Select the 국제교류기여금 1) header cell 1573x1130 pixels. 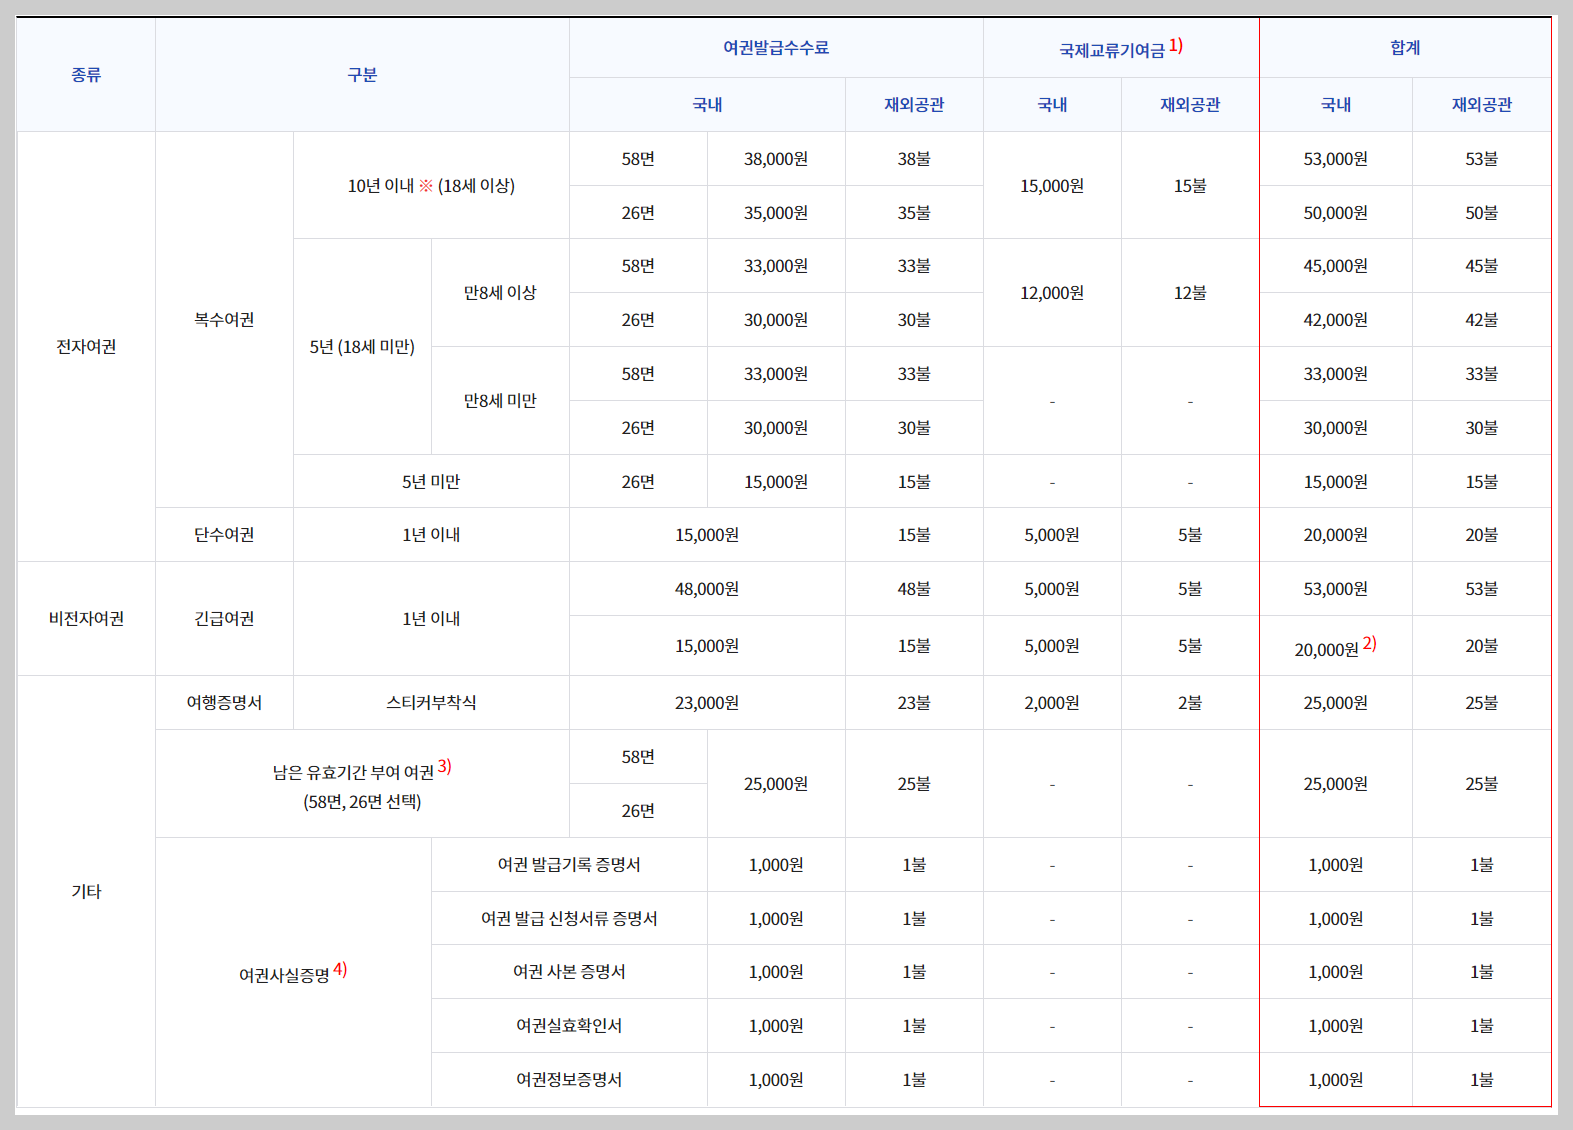1121,48
